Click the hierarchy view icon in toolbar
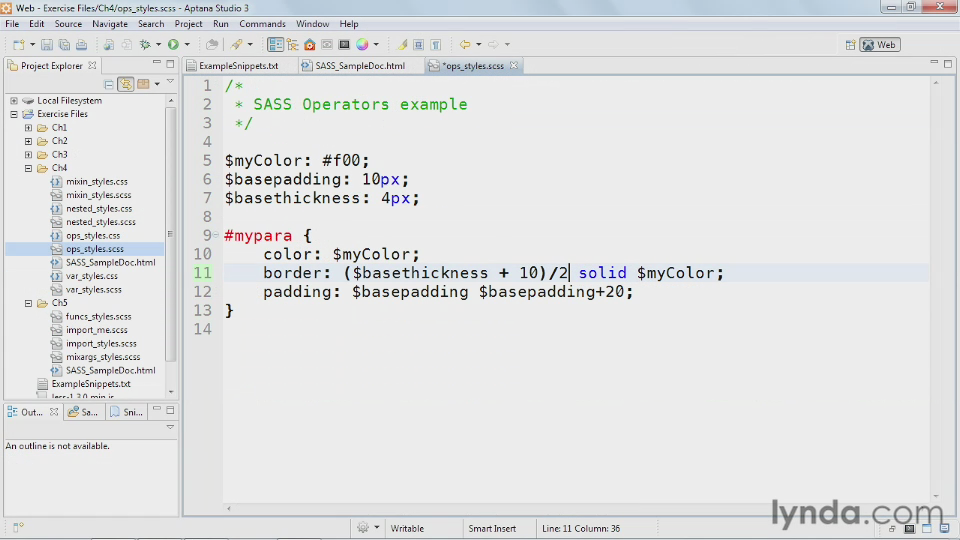Viewport: 960px width, 540px height. 293,45
